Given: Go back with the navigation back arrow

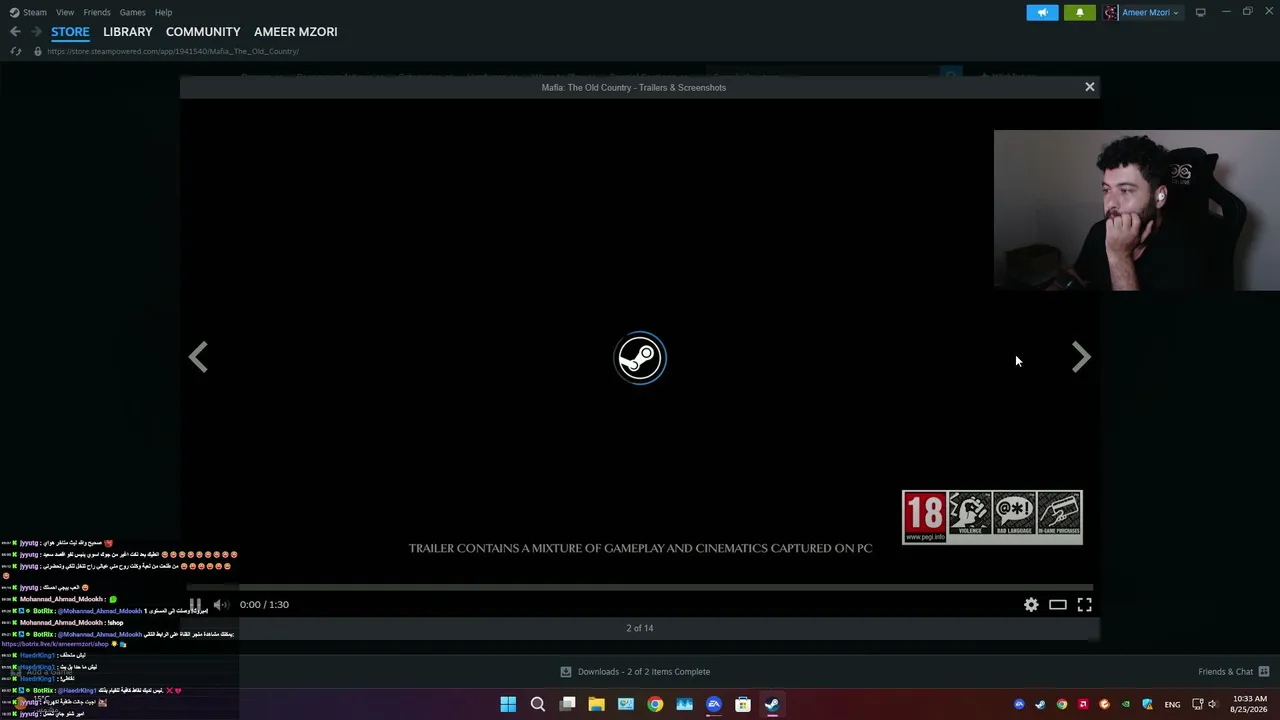Looking at the screenshot, I should (15, 32).
